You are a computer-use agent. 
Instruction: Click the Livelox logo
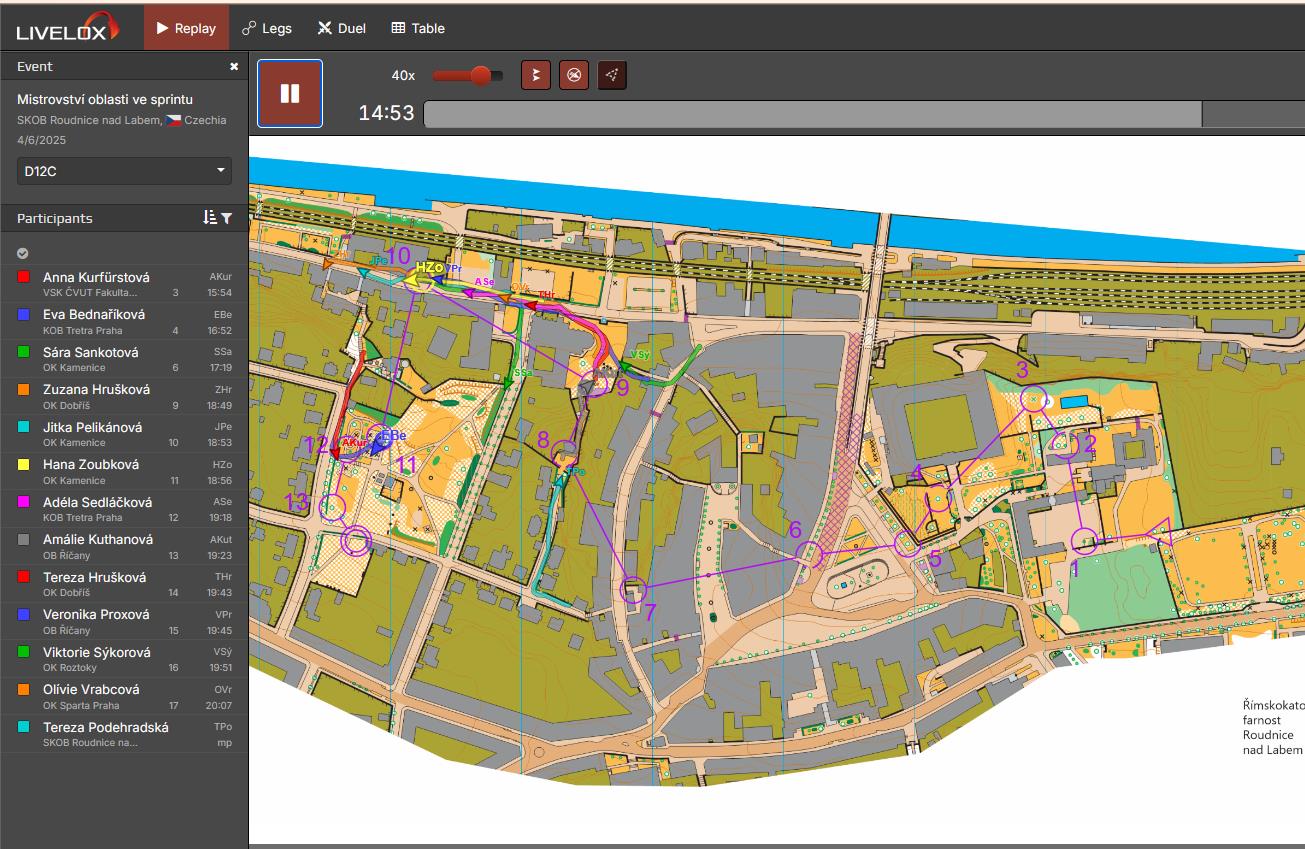pos(68,27)
